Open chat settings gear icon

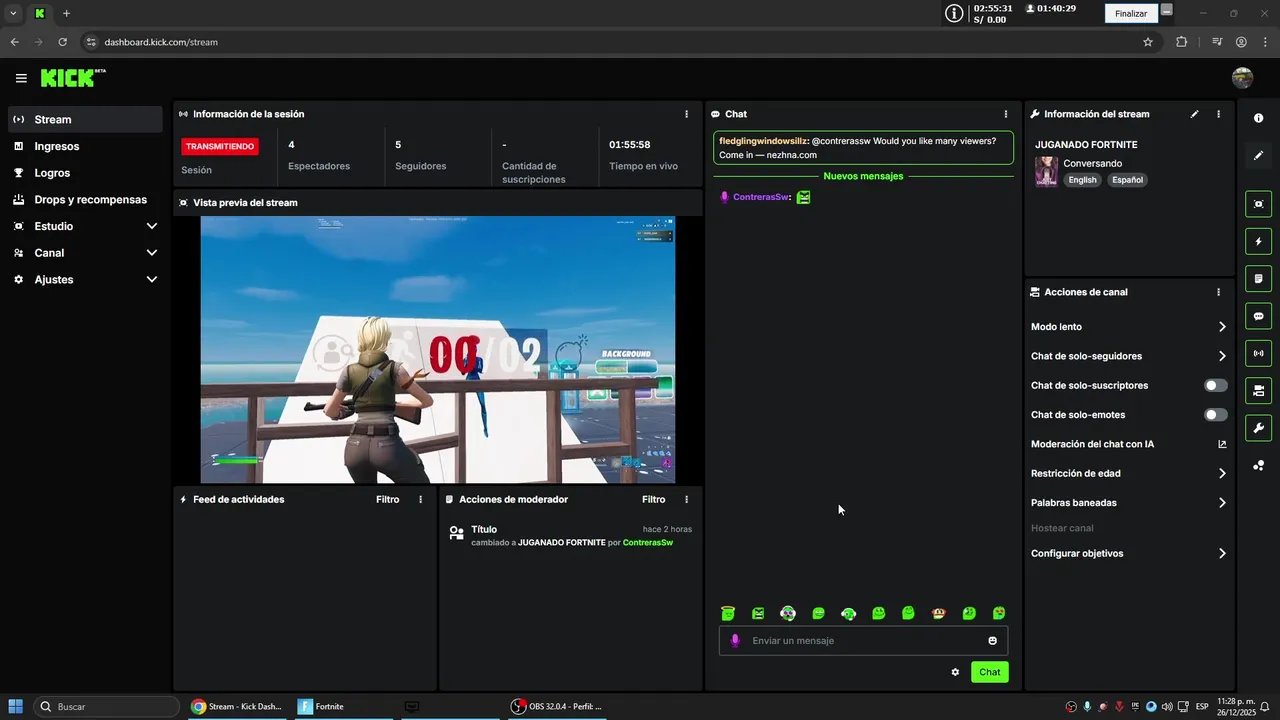(x=955, y=672)
